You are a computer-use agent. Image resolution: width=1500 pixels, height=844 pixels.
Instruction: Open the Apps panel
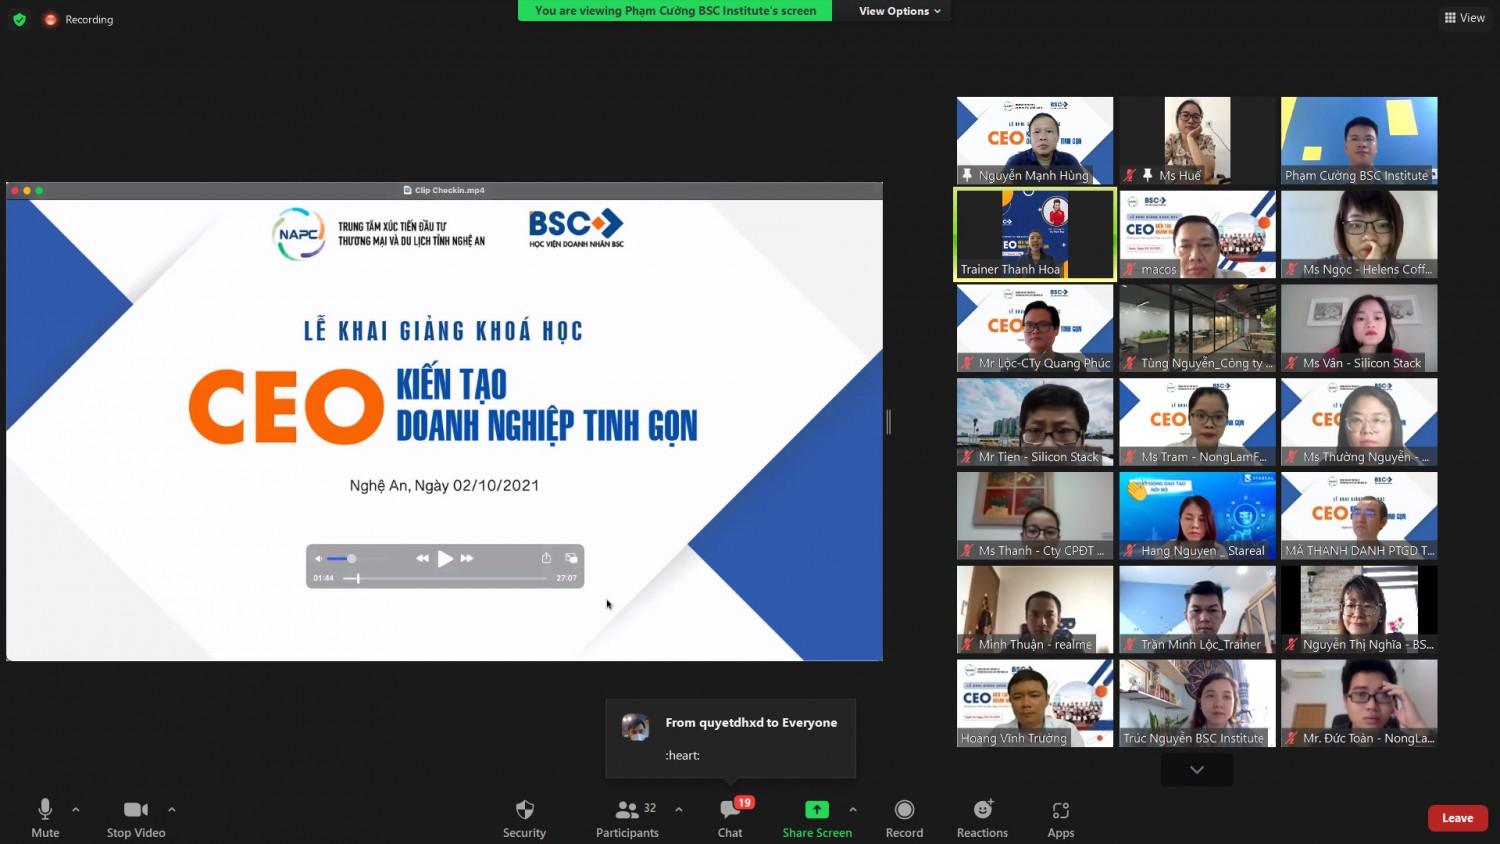pyautogui.click(x=1060, y=810)
